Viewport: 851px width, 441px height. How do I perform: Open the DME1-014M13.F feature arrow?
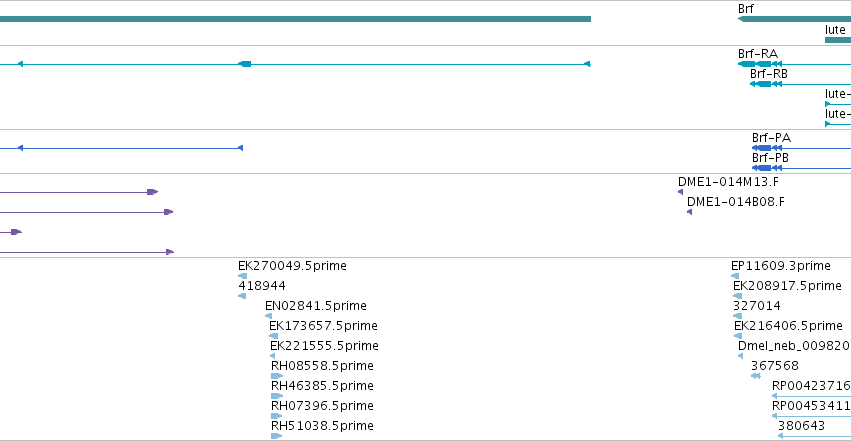[681, 192]
